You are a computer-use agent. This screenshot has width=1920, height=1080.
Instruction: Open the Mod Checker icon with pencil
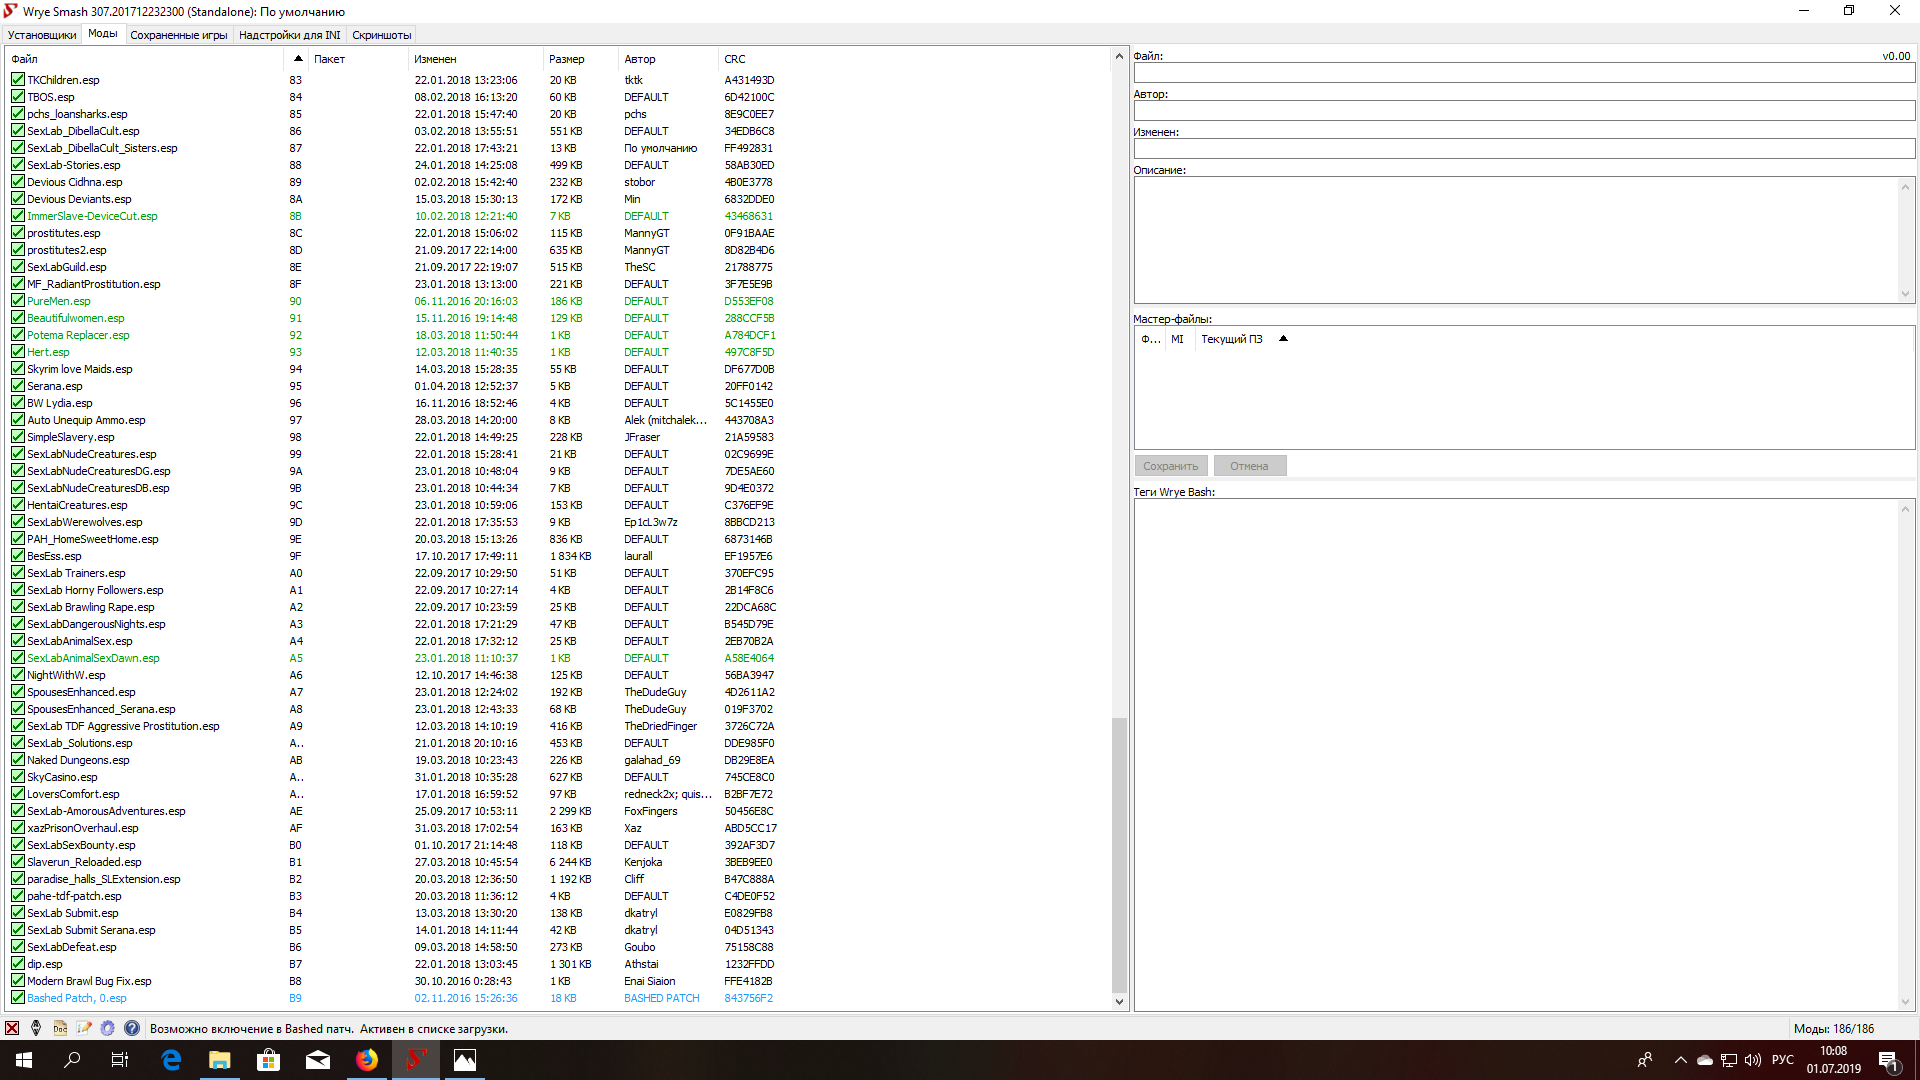tap(84, 1028)
